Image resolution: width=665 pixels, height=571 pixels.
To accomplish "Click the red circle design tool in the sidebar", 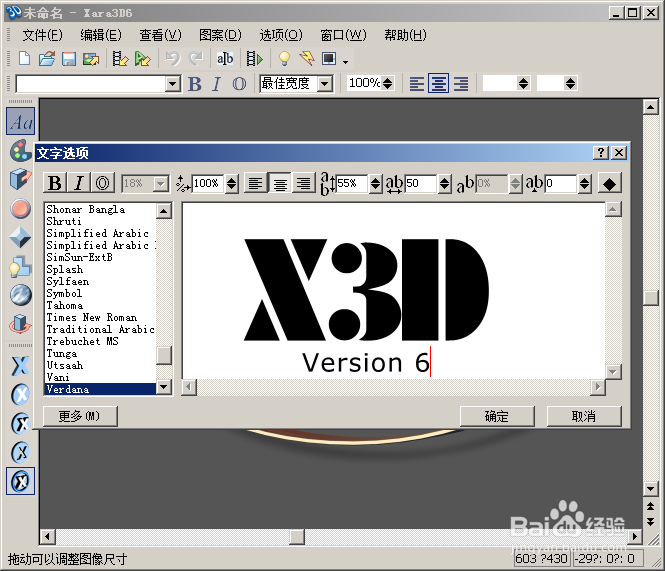I will [x=20, y=208].
